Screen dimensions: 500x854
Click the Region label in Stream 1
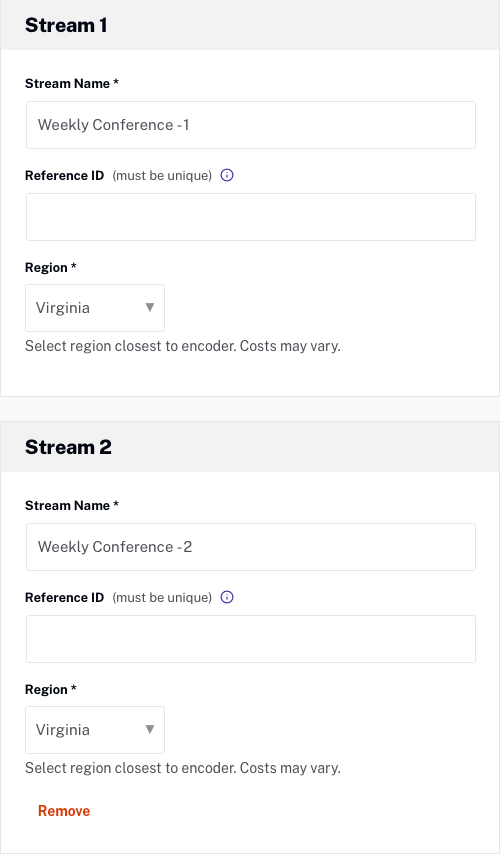coord(51,267)
